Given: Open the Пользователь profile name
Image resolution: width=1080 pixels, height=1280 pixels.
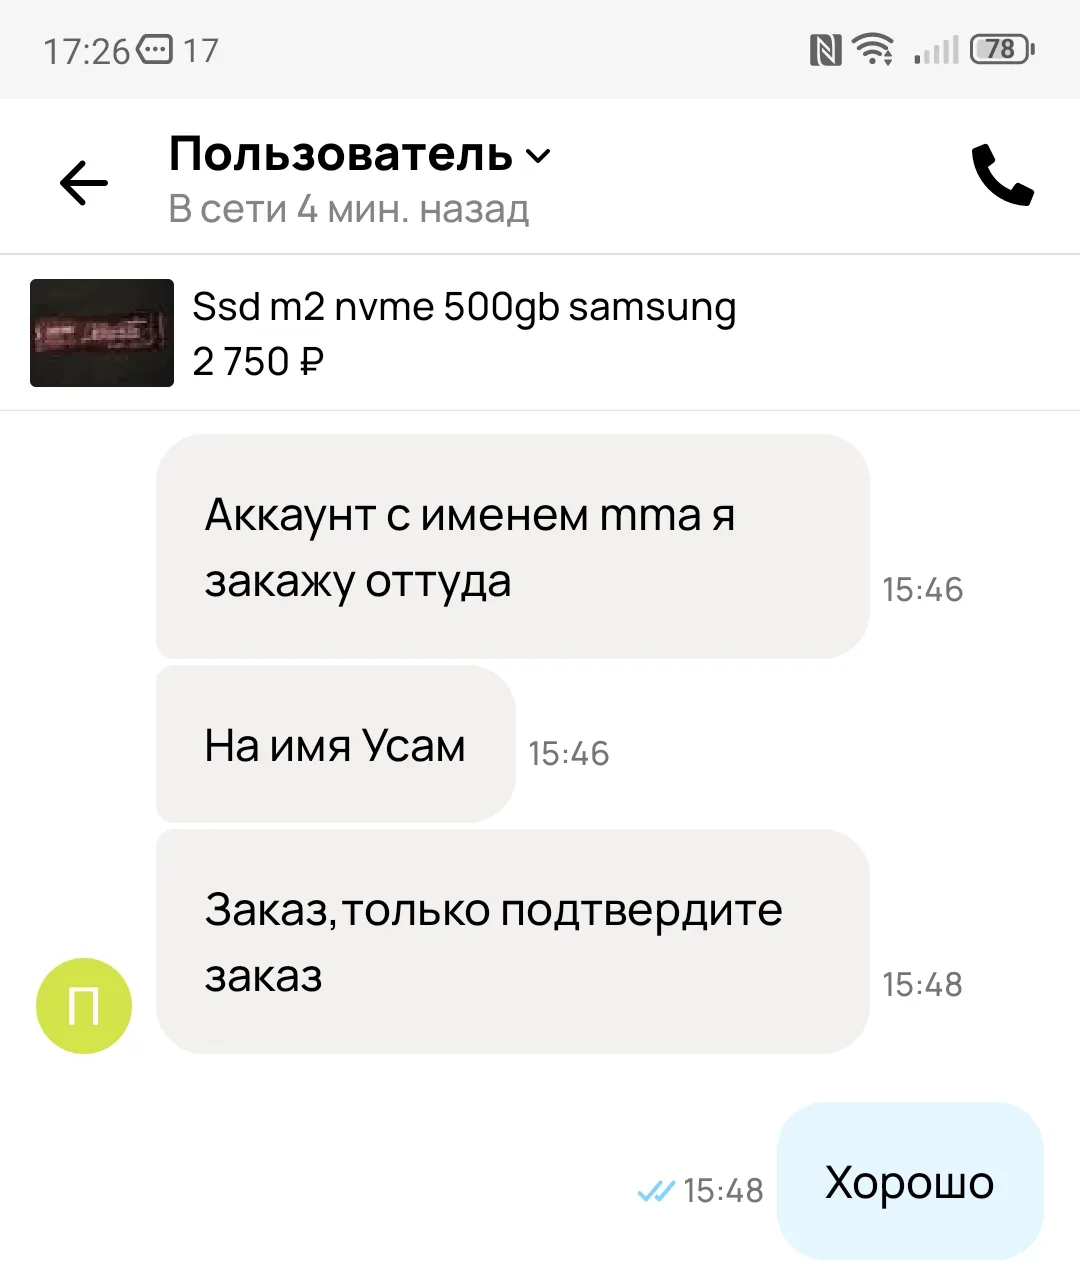Looking at the screenshot, I should point(340,154).
